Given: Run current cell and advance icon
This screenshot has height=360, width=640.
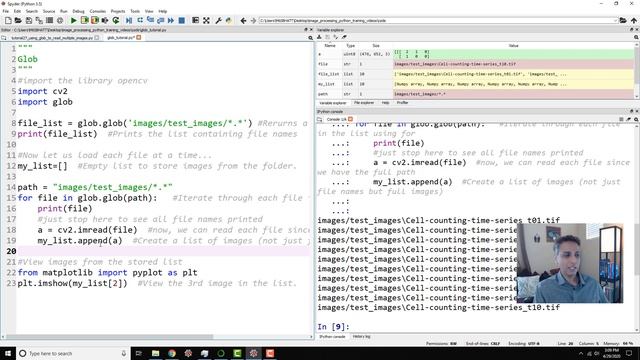Looking at the screenshot, I should [x=95, y=20].
